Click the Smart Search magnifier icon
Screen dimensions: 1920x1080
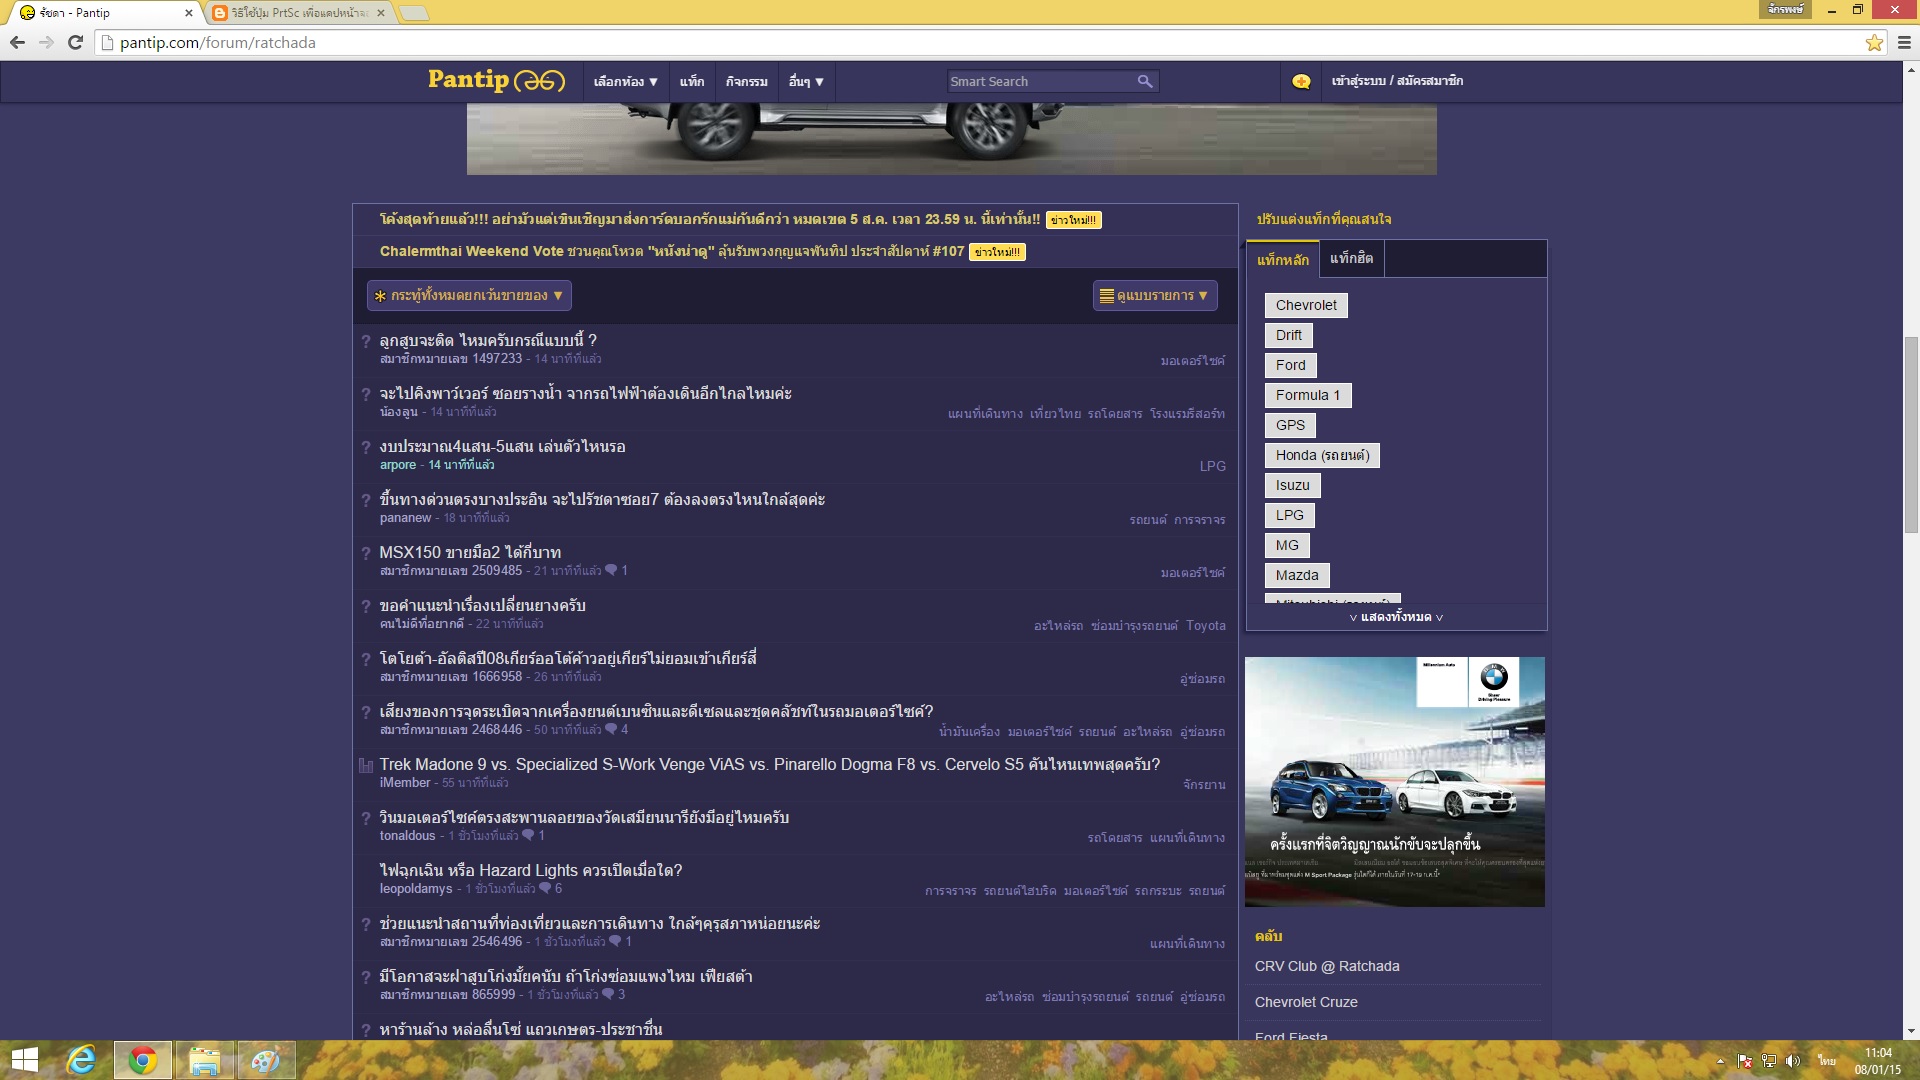click(x=1145, y=81)
